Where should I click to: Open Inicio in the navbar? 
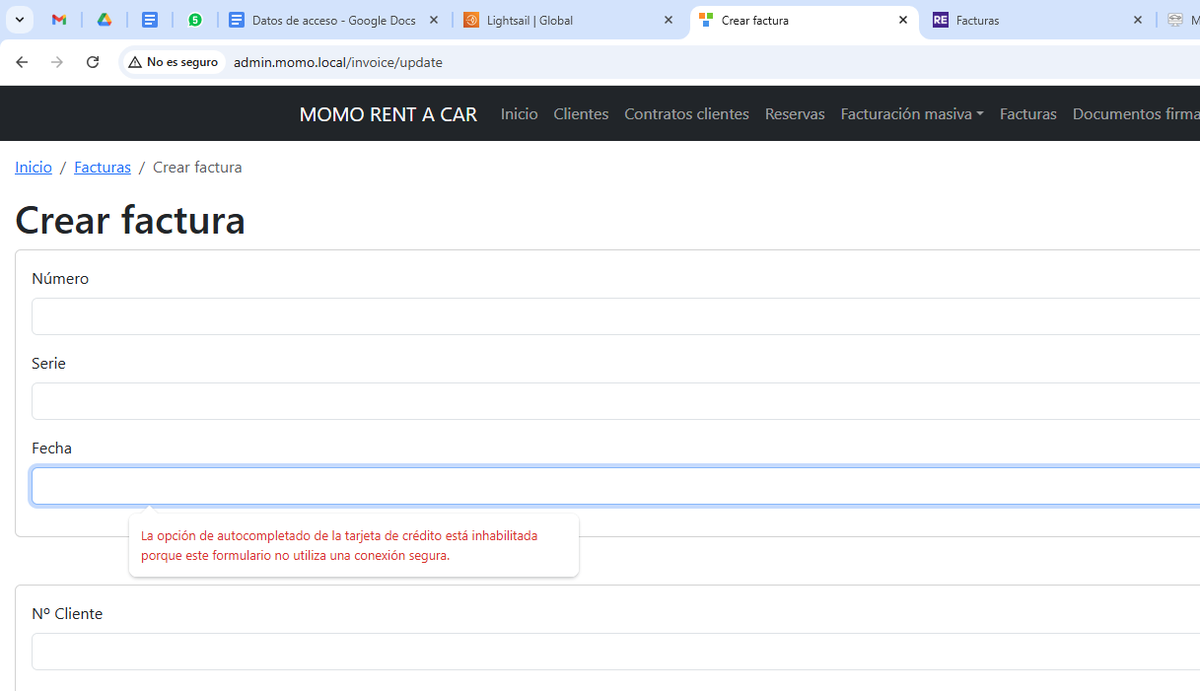pos(519,114)
